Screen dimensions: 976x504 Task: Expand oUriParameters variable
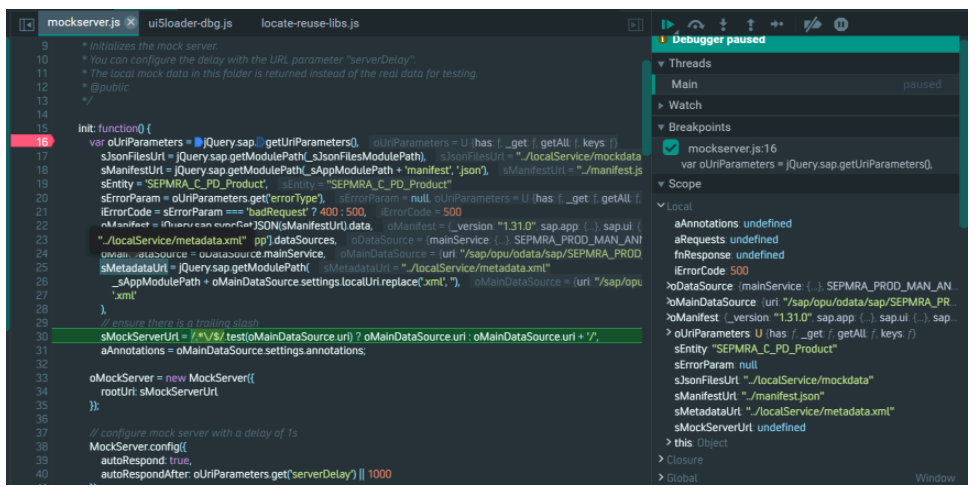pyautogui.click(x=670, y=333)
